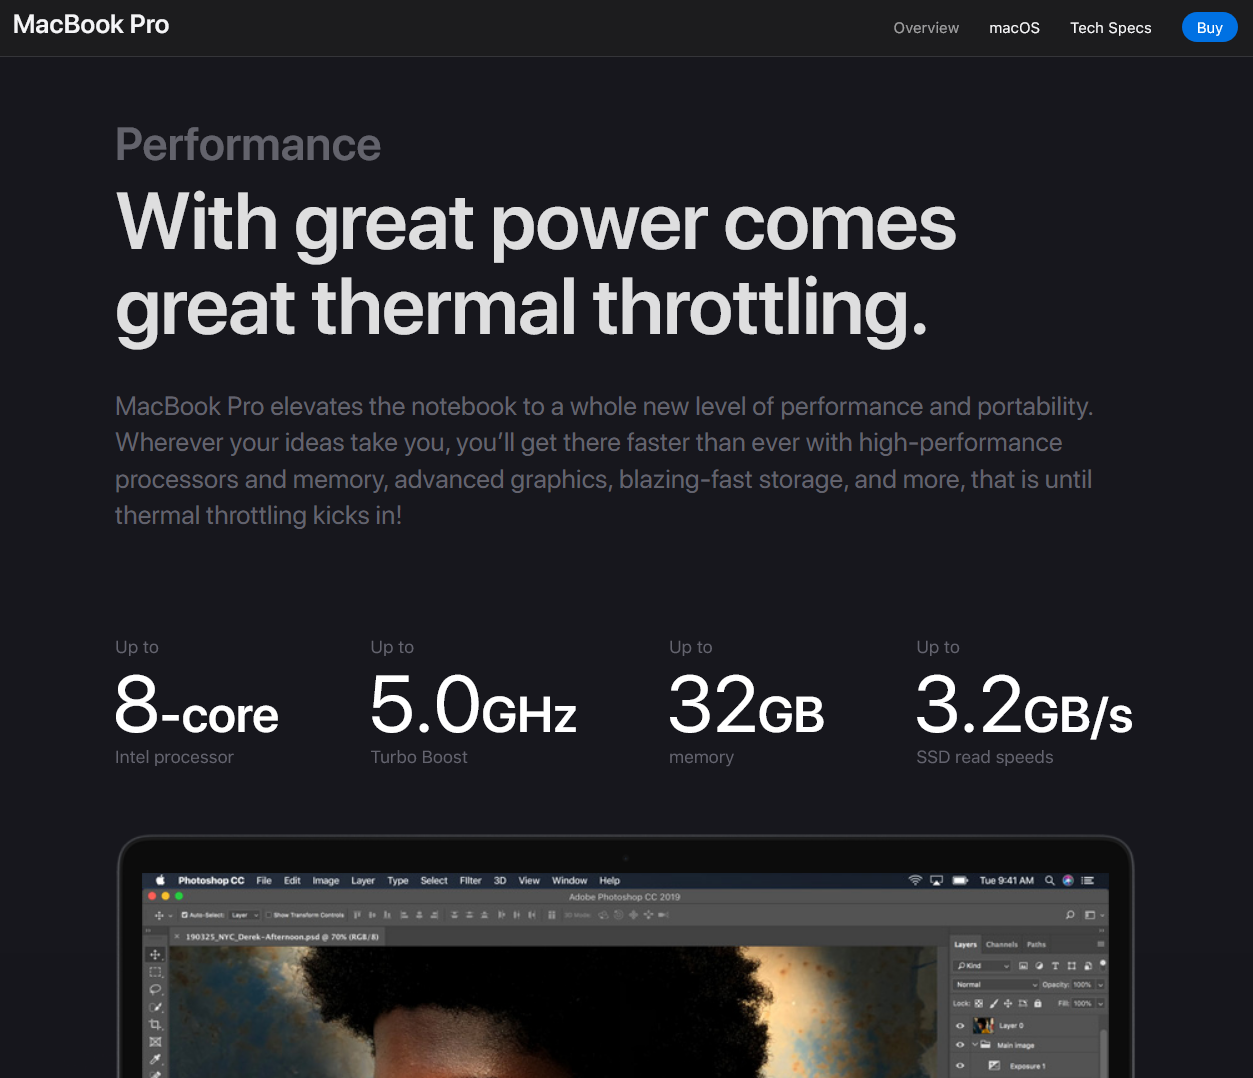Image resolution: width=1253 pixels, height=1078 pixels.
Task: Filter layers by shape layer icon
Action: coord(1071,965)
